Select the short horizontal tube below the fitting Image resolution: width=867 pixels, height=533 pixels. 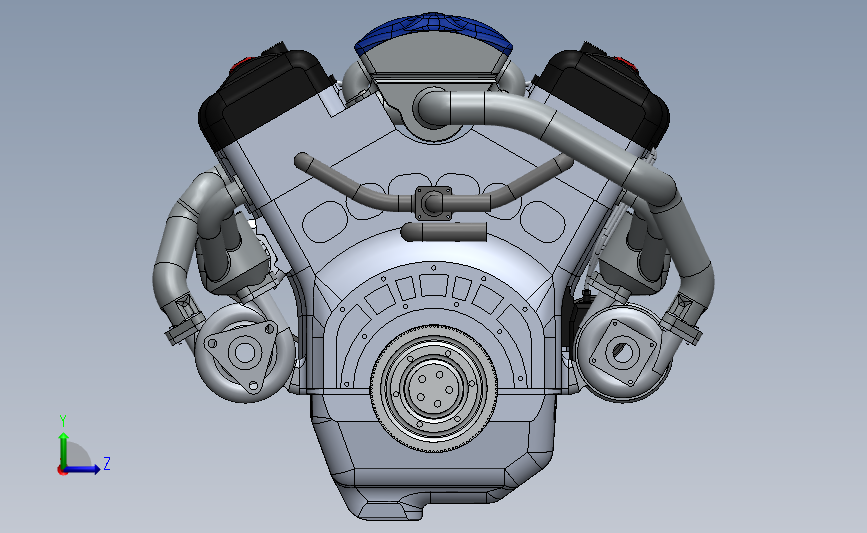point(443,232)
